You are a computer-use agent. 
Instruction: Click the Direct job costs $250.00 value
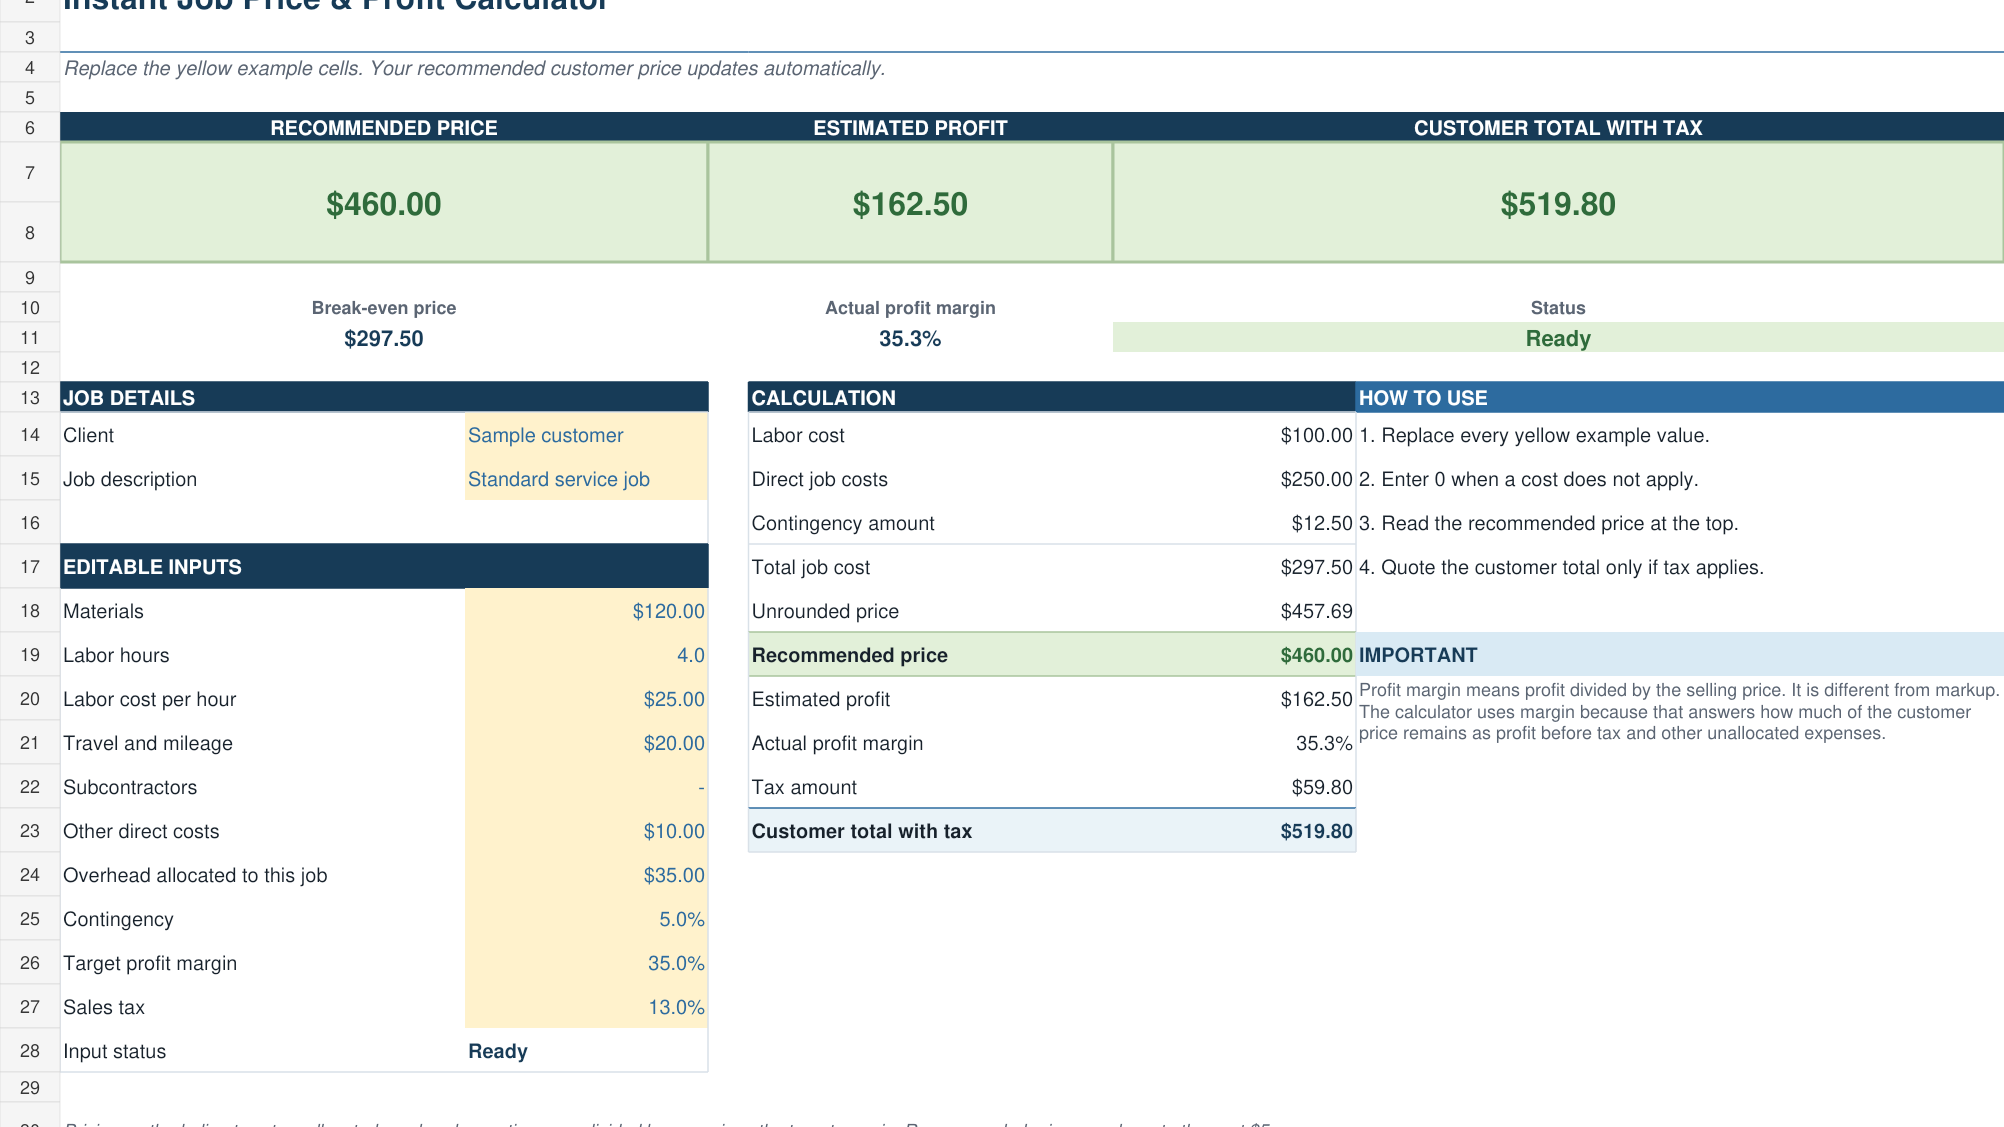[x=1316, y=479]
